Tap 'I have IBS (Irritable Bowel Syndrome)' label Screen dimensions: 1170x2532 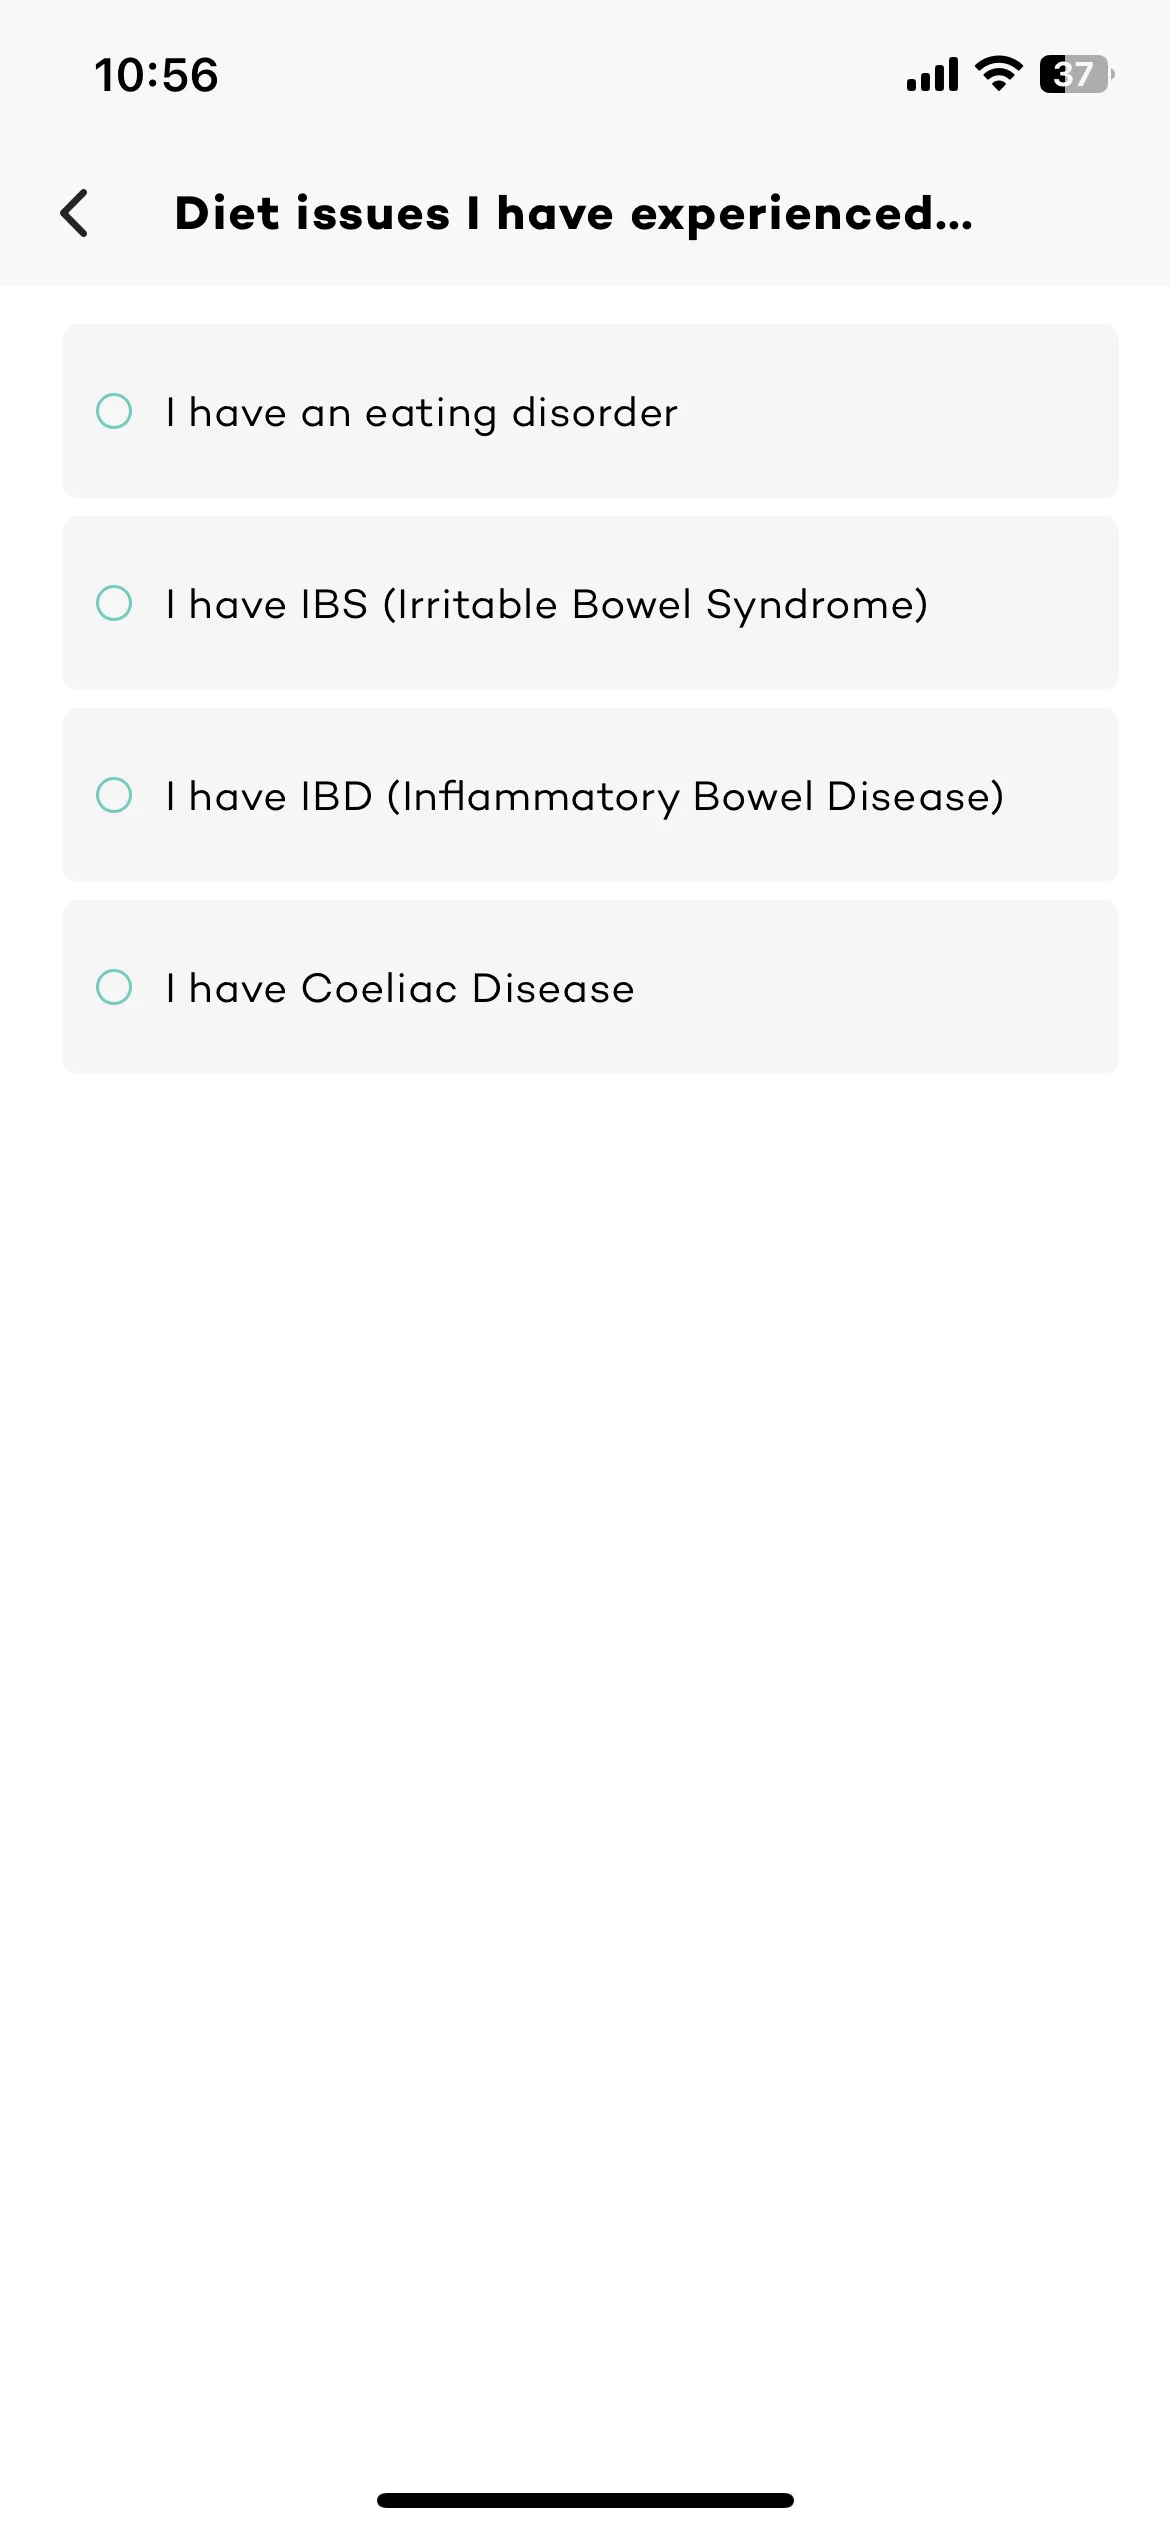(x=547, y=605)
